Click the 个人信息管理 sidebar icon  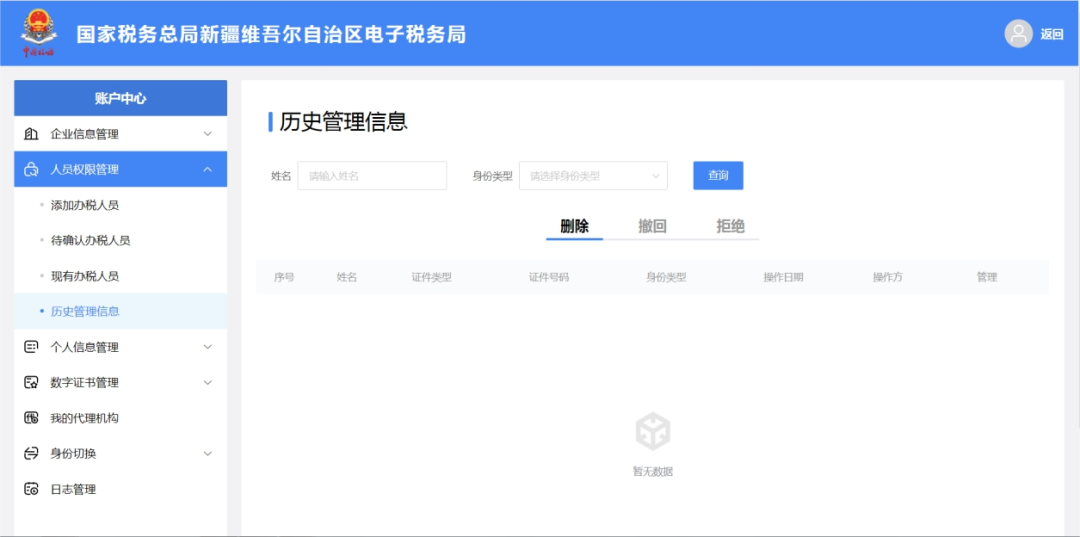pyautogui.click(x=31, y=347)
